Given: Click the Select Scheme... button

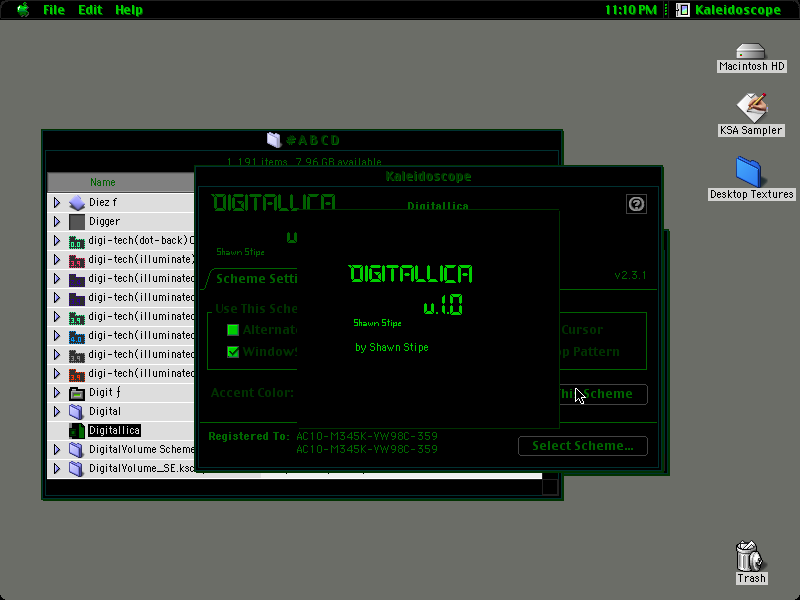Looking at the screenshot, I should point(583,446).
